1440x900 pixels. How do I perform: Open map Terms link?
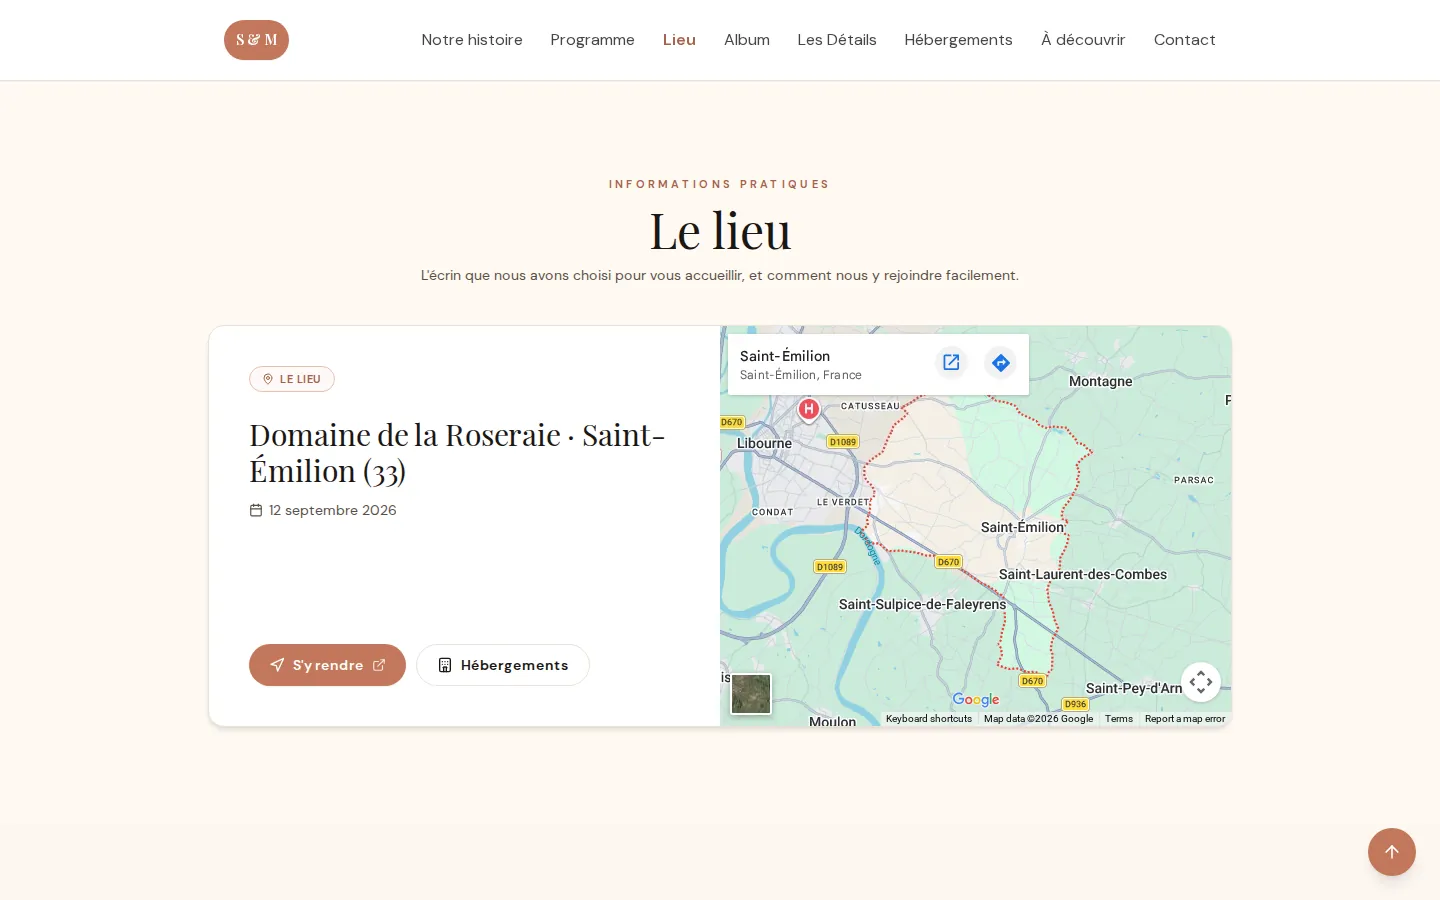[1119, 719]
